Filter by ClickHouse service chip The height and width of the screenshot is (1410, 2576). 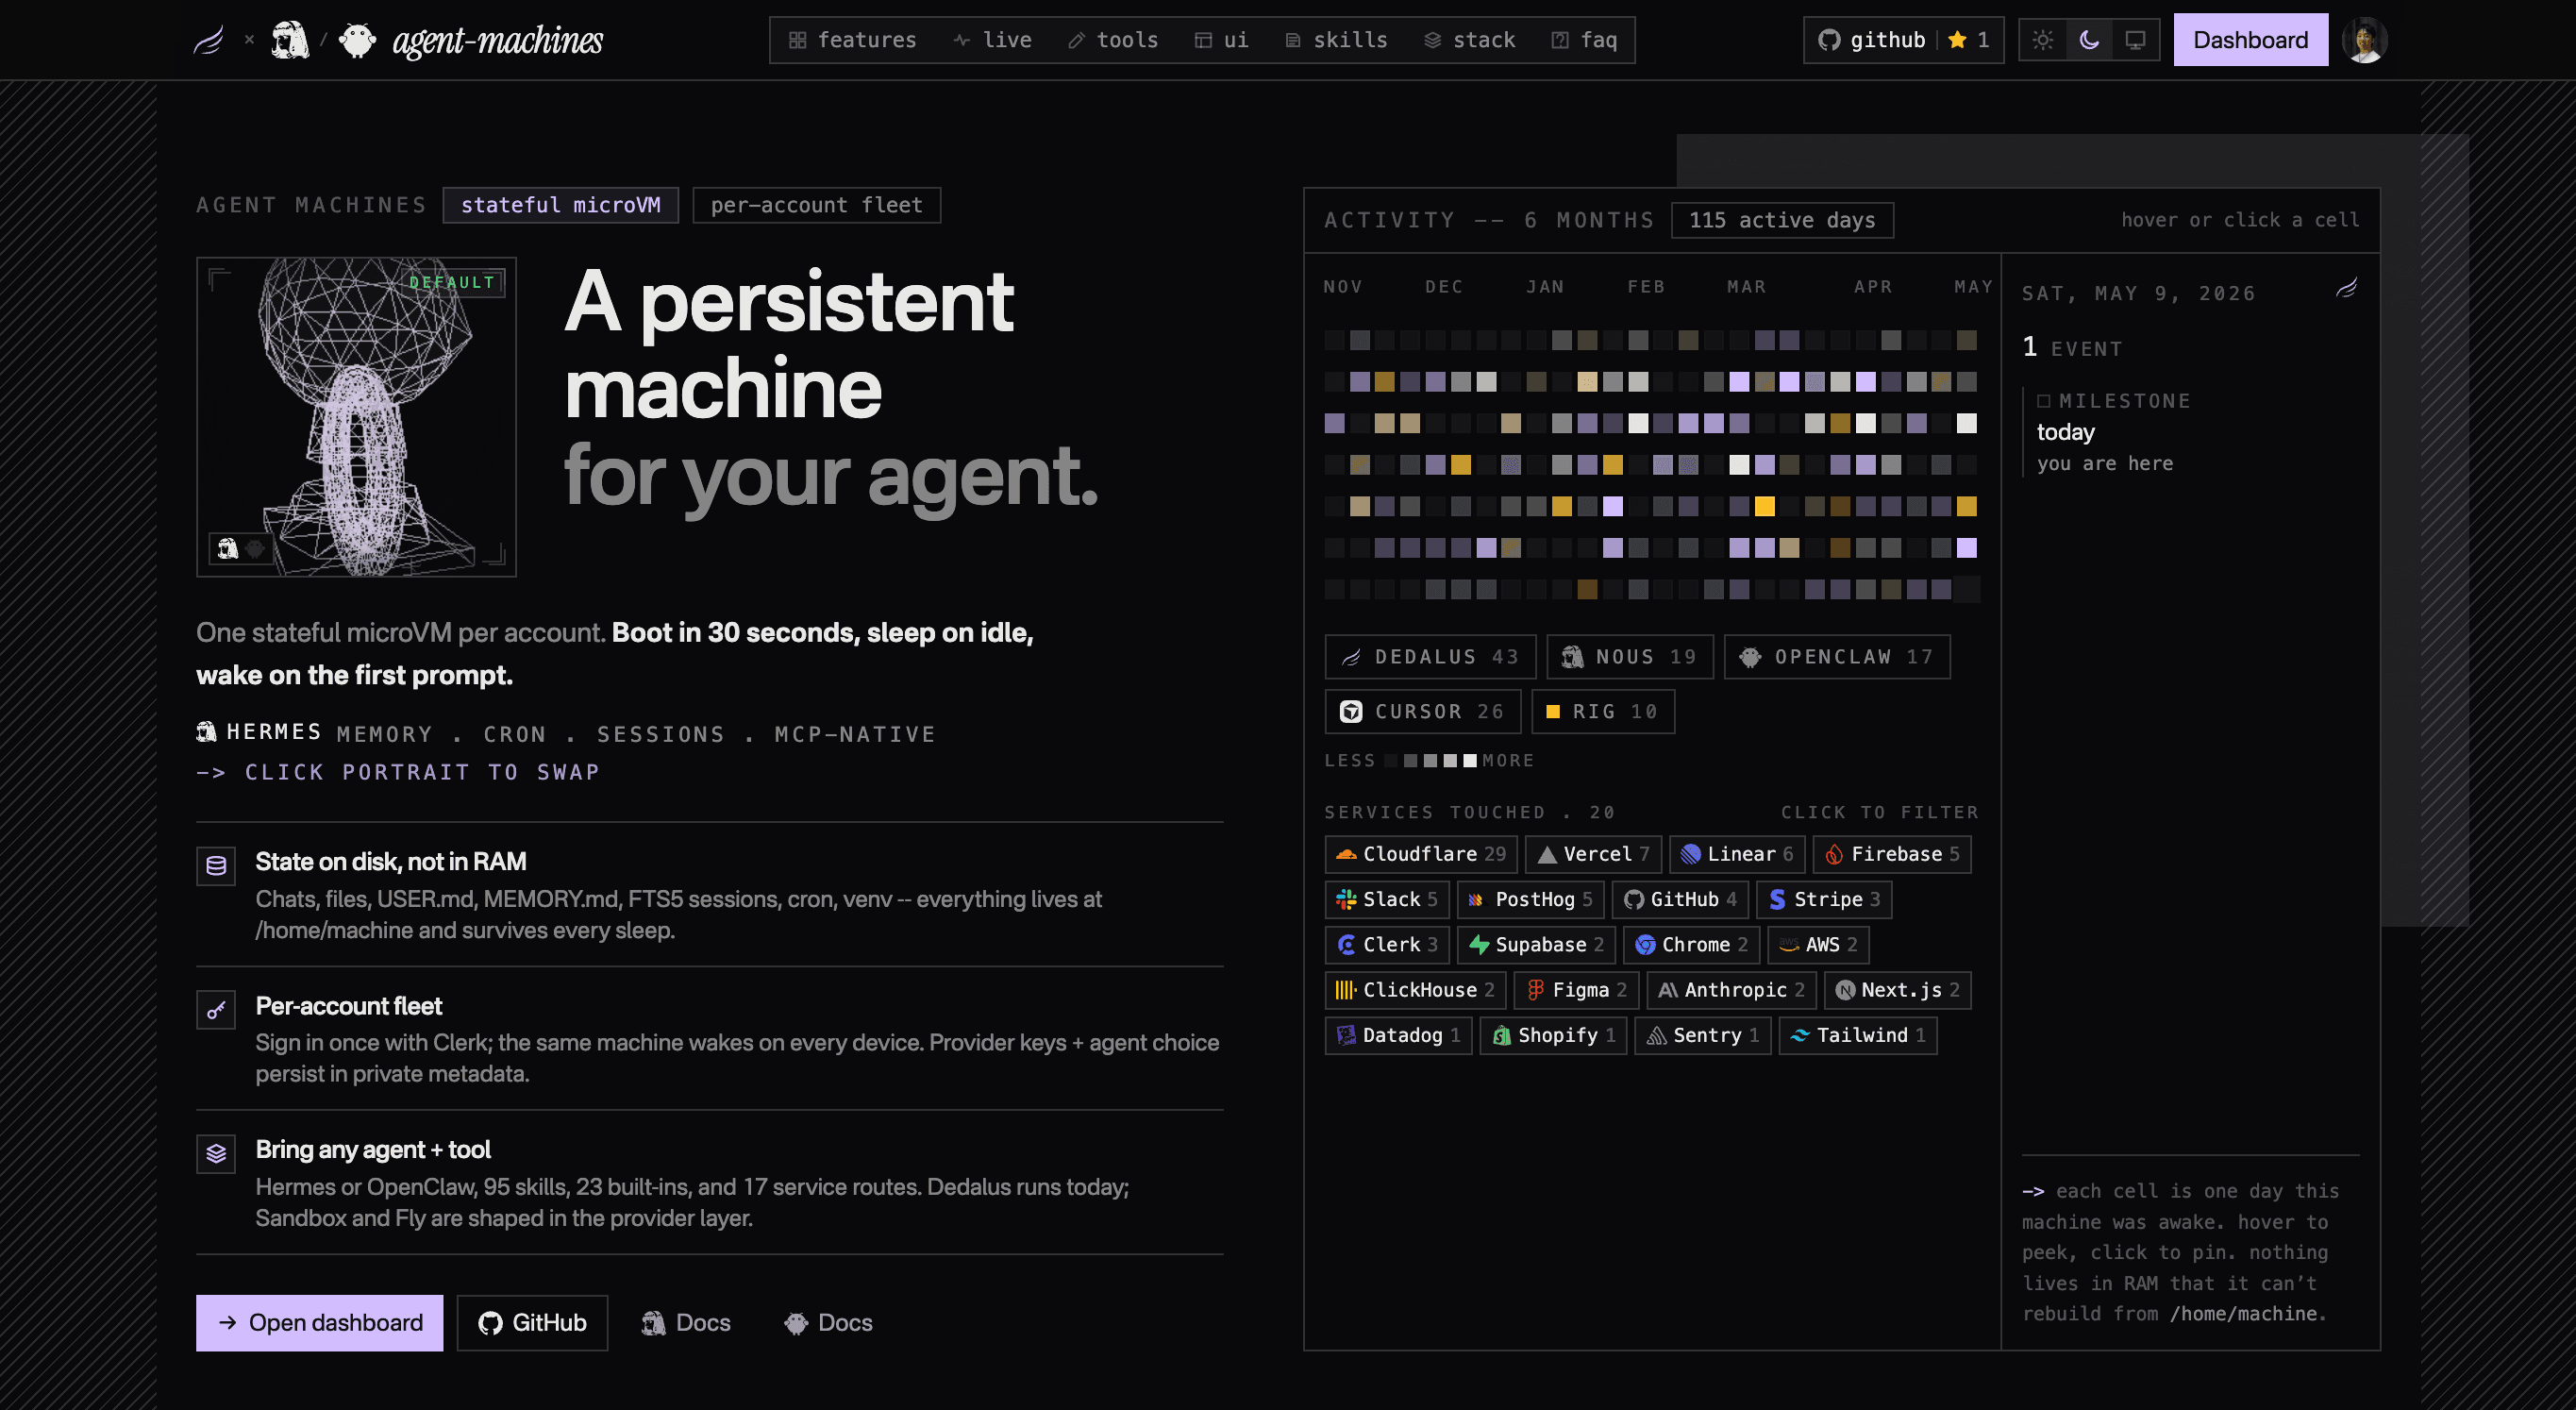tap(1415, 989)
